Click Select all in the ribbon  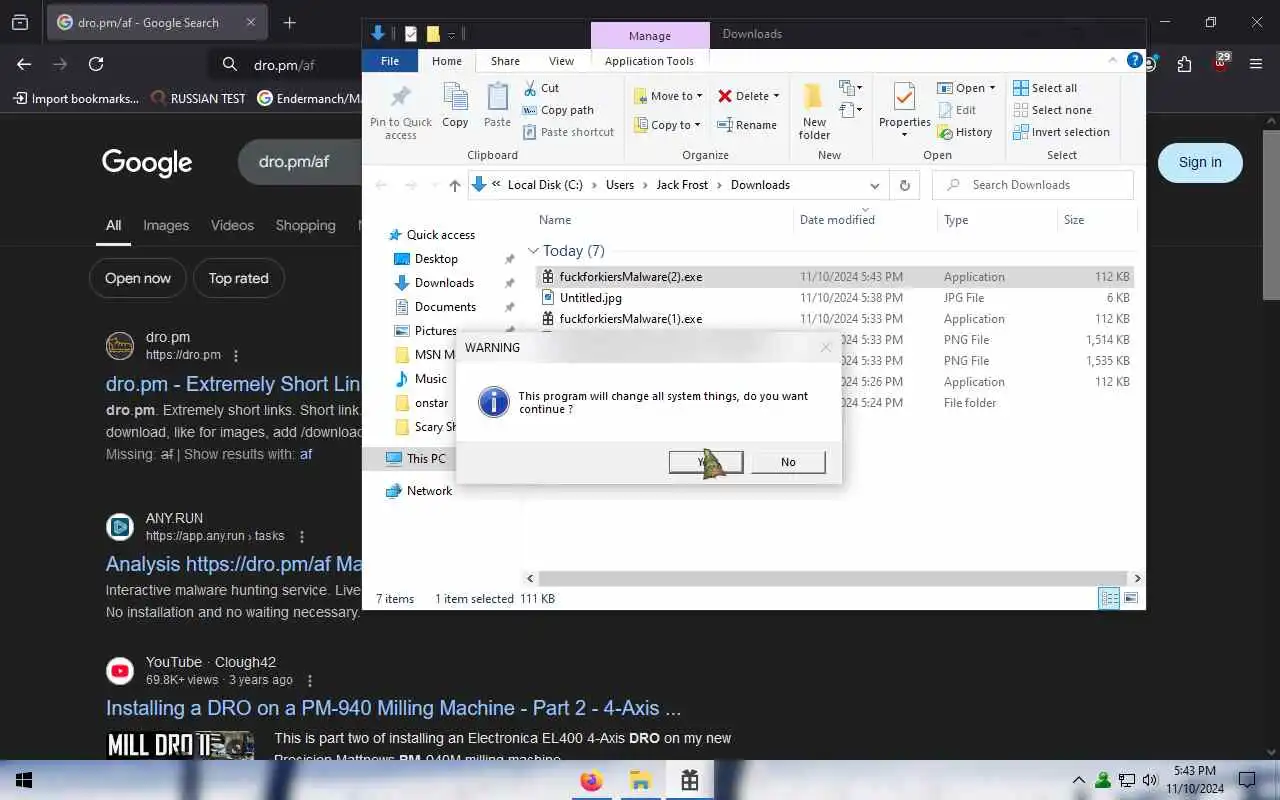point(1045,88)
